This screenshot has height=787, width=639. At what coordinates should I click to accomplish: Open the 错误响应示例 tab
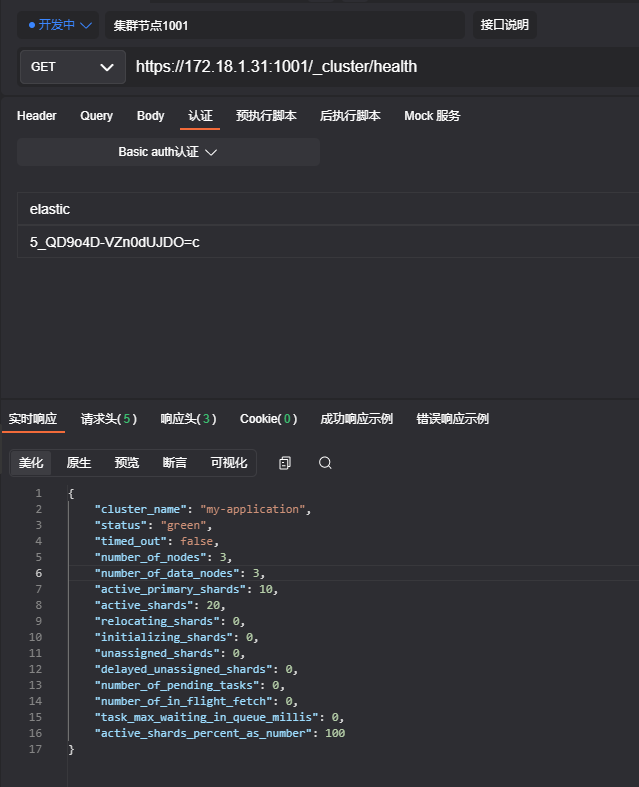pos(452,419)
